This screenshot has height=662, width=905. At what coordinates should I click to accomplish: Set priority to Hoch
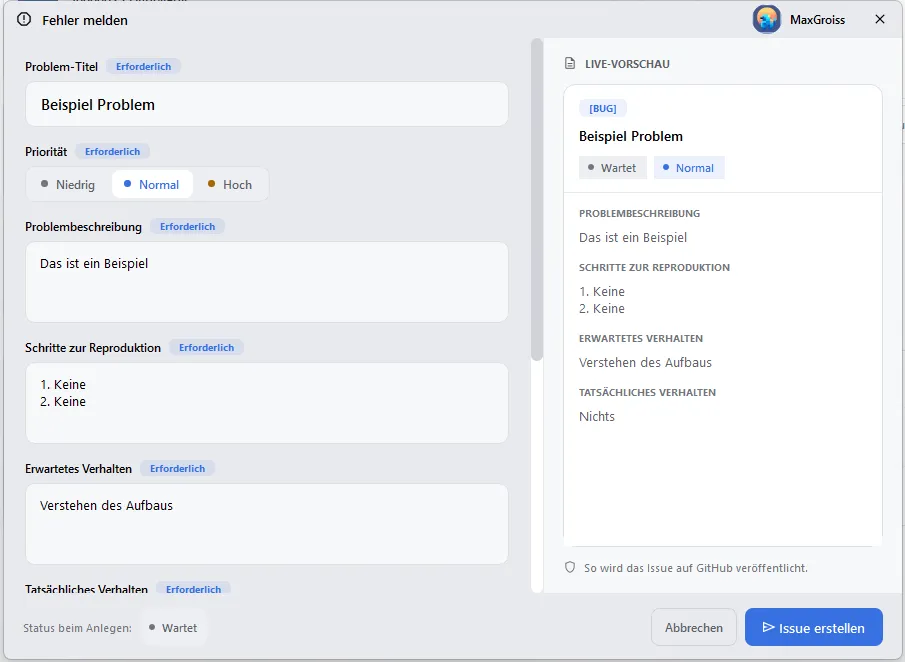point(230,185)
